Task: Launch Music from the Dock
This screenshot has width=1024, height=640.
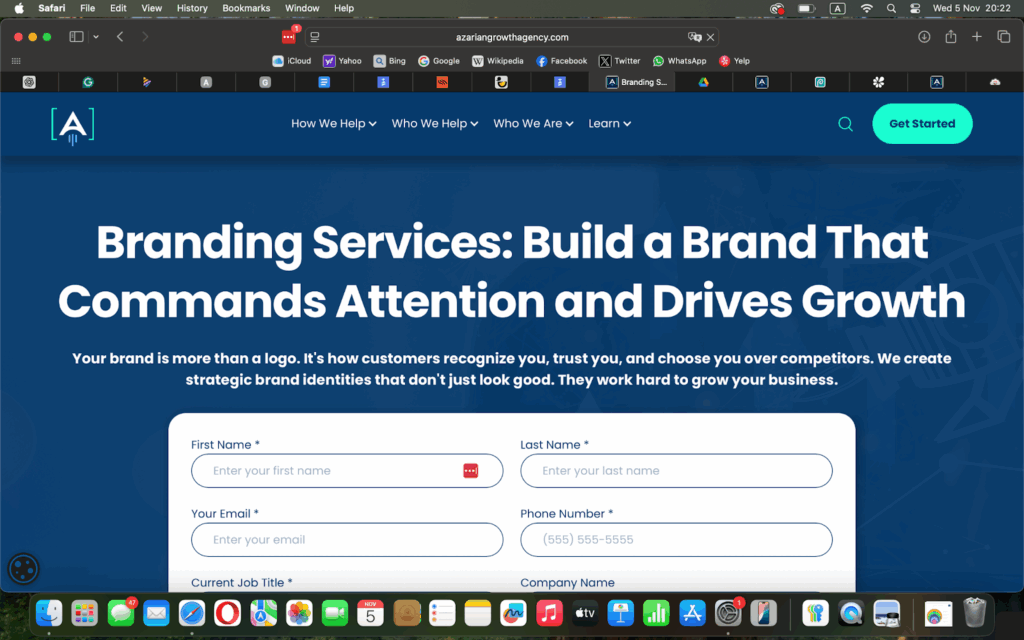Action: (549, 613)
